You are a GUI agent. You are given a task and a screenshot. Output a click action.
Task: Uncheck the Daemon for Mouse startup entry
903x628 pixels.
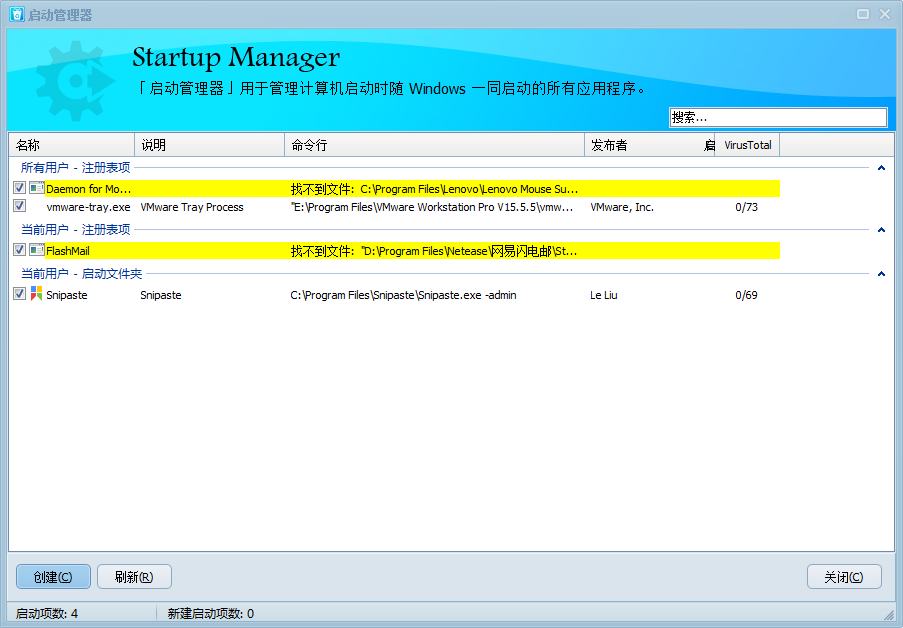point(20,188)
